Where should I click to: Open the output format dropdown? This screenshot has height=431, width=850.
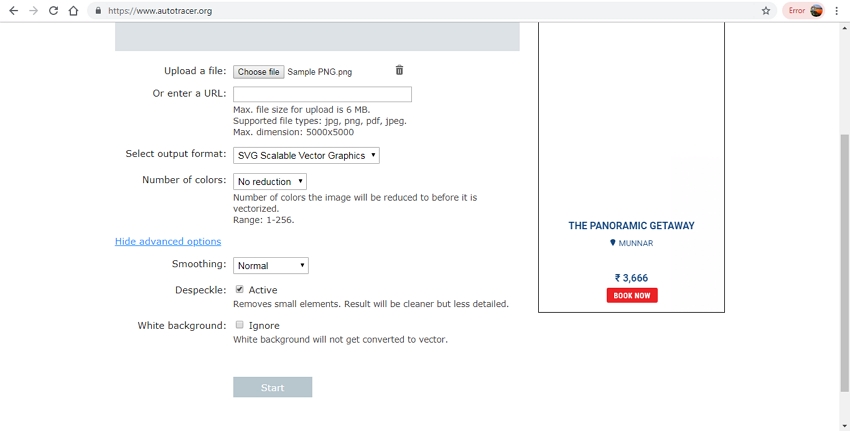[306, 155]
